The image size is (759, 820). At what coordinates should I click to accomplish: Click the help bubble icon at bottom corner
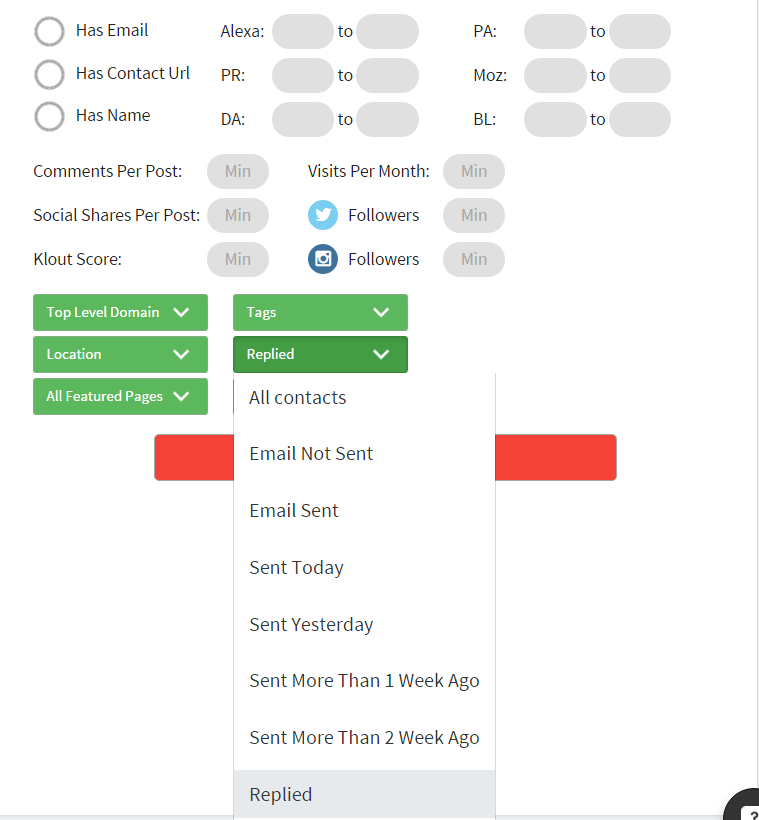pyautogui.click(x=743, y=805)
